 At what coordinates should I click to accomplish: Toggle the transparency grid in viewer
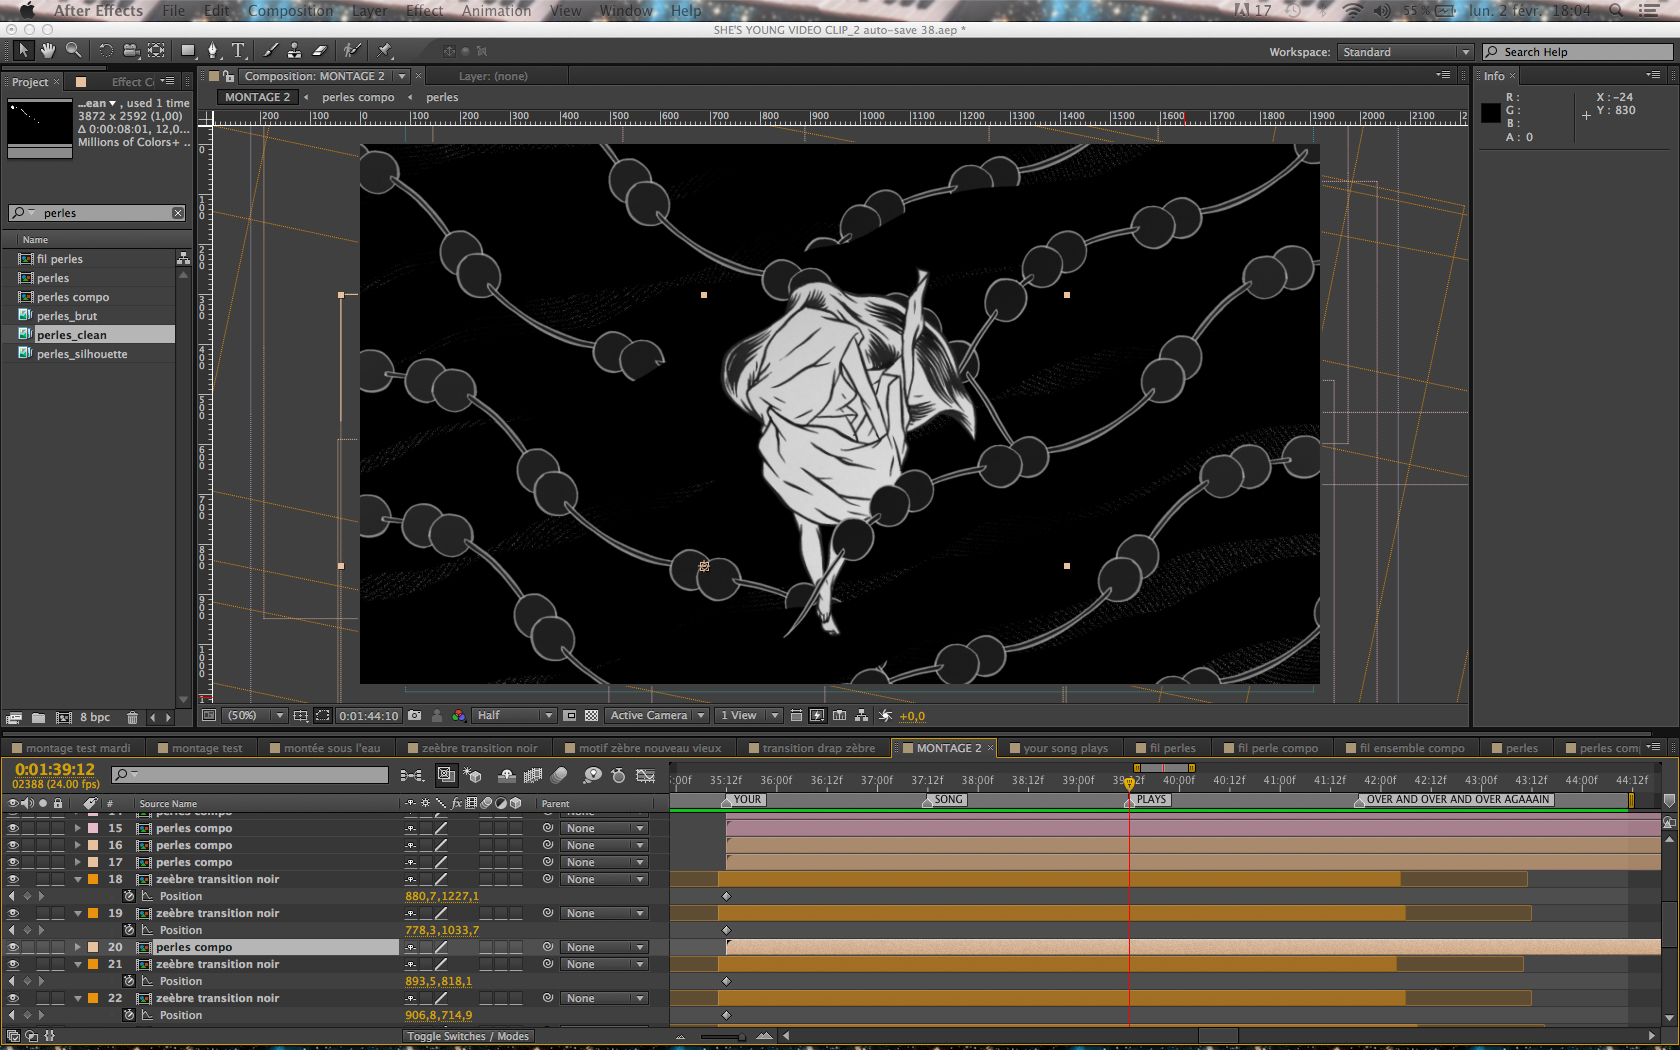tap(591, 716)
